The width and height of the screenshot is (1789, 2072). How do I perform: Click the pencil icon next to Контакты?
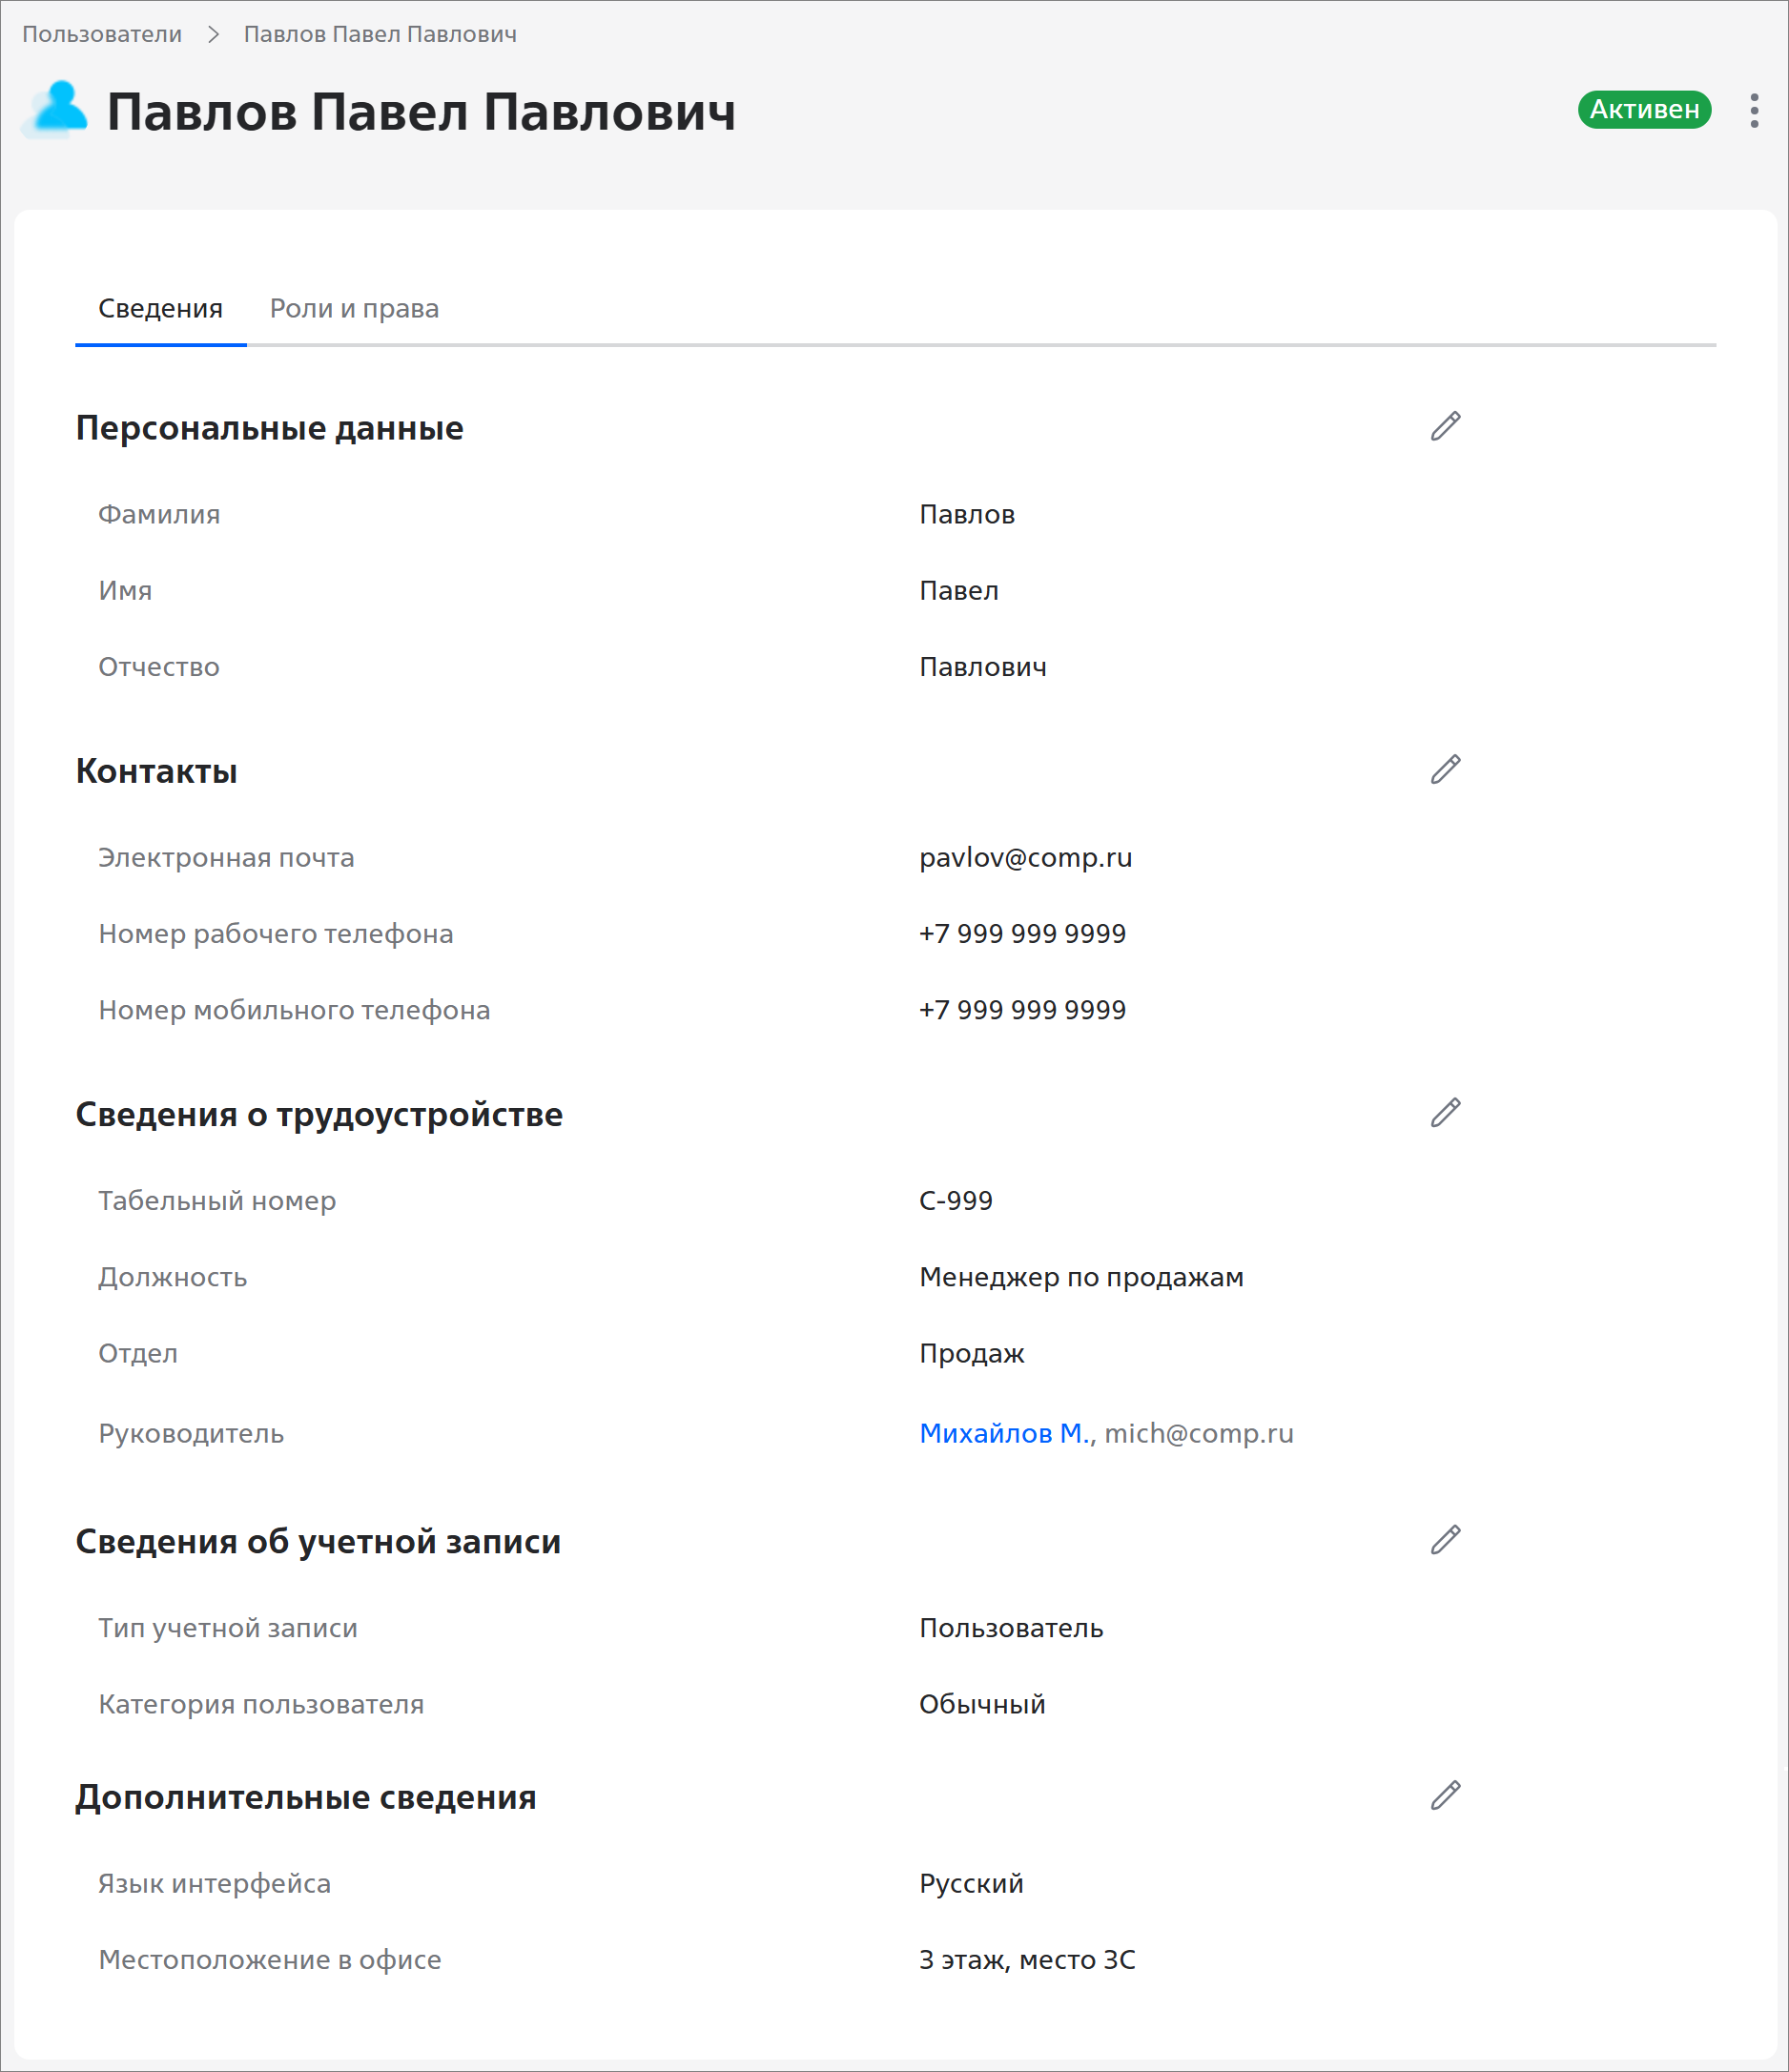1445,769
